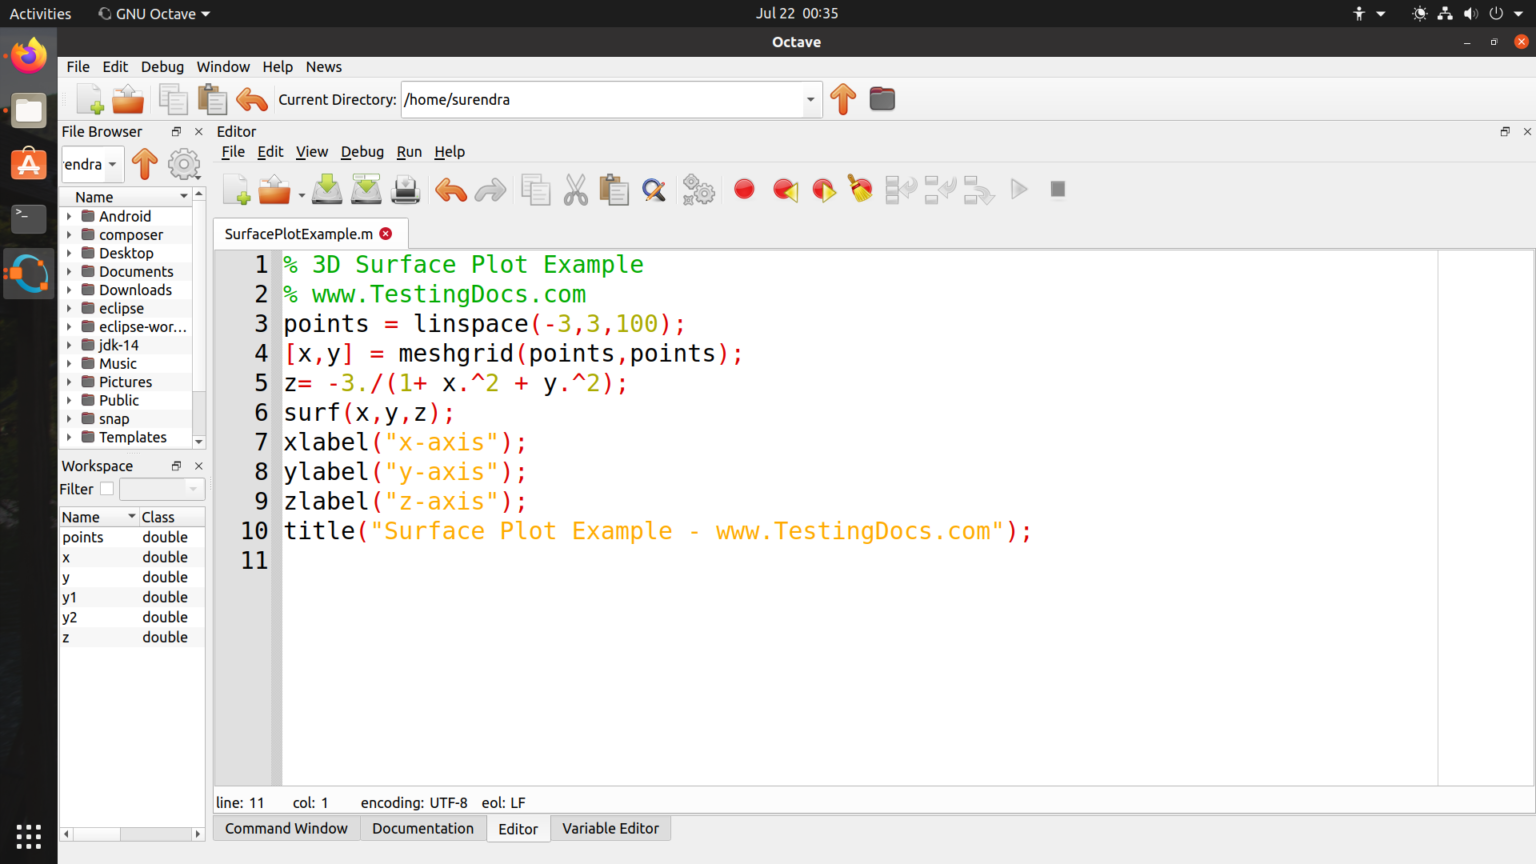Click the Remove All Breakpoints broom icon
Screen dimensions: 1536x864
pos(860,189)
